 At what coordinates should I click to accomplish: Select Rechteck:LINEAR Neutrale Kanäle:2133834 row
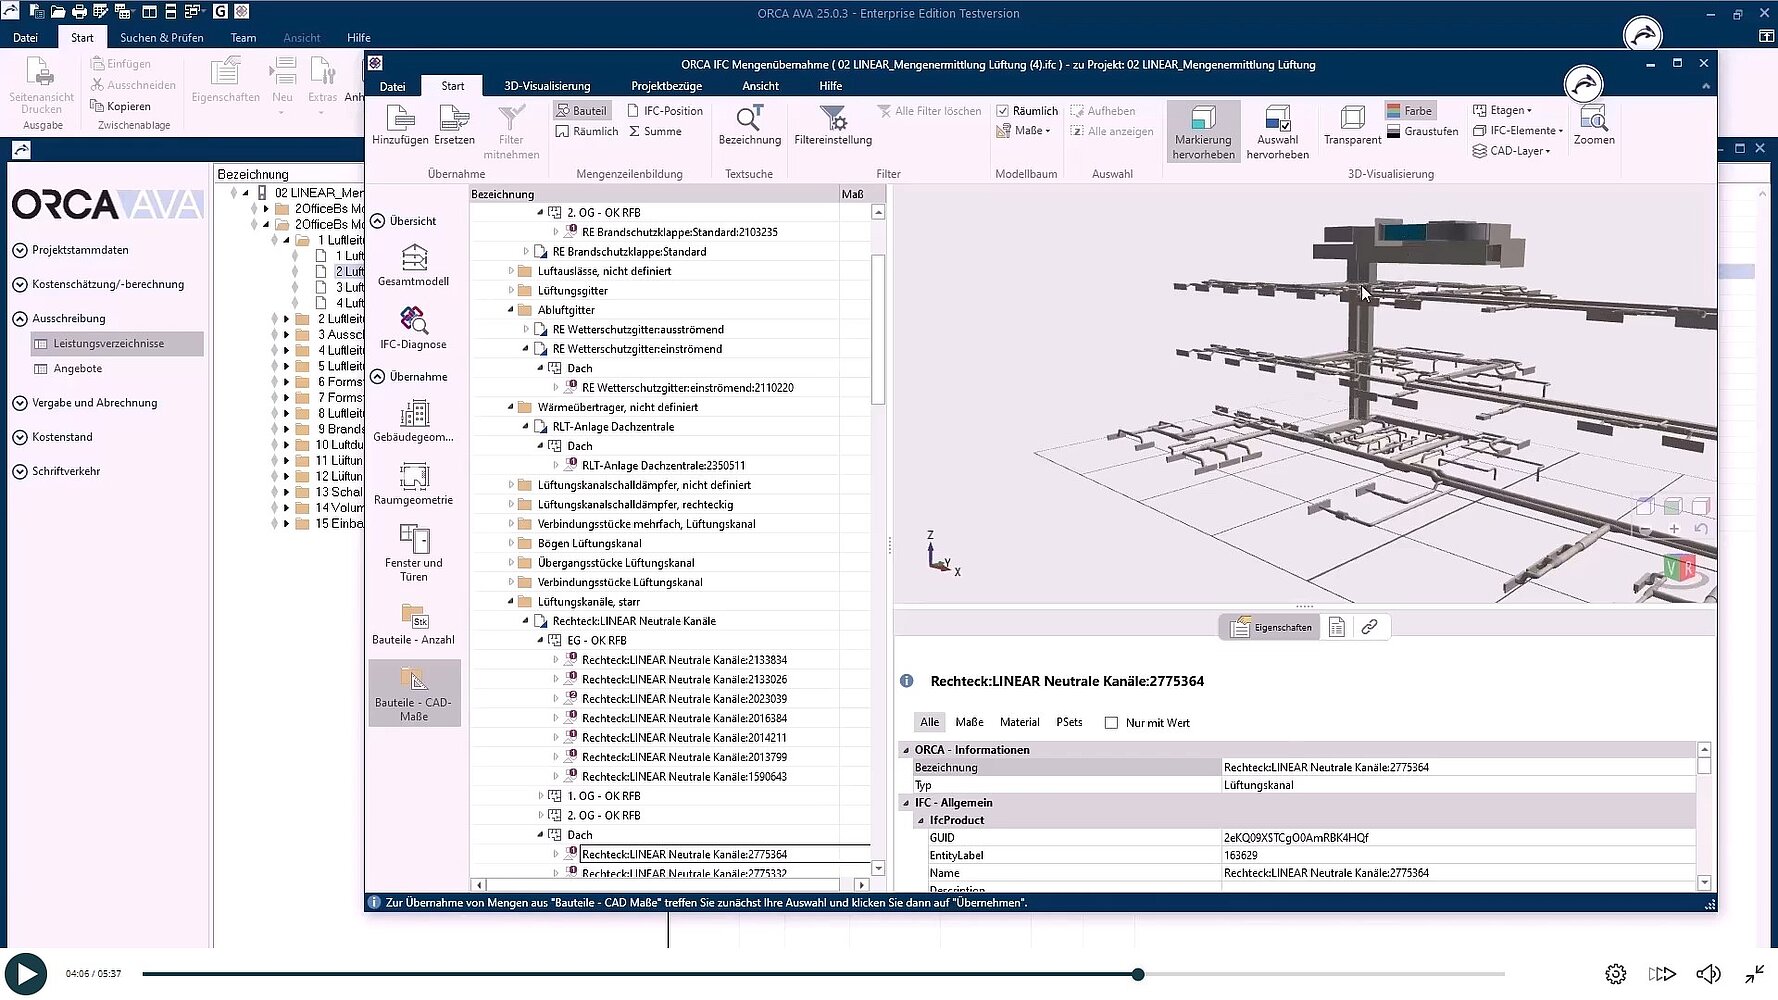(684, 660)
